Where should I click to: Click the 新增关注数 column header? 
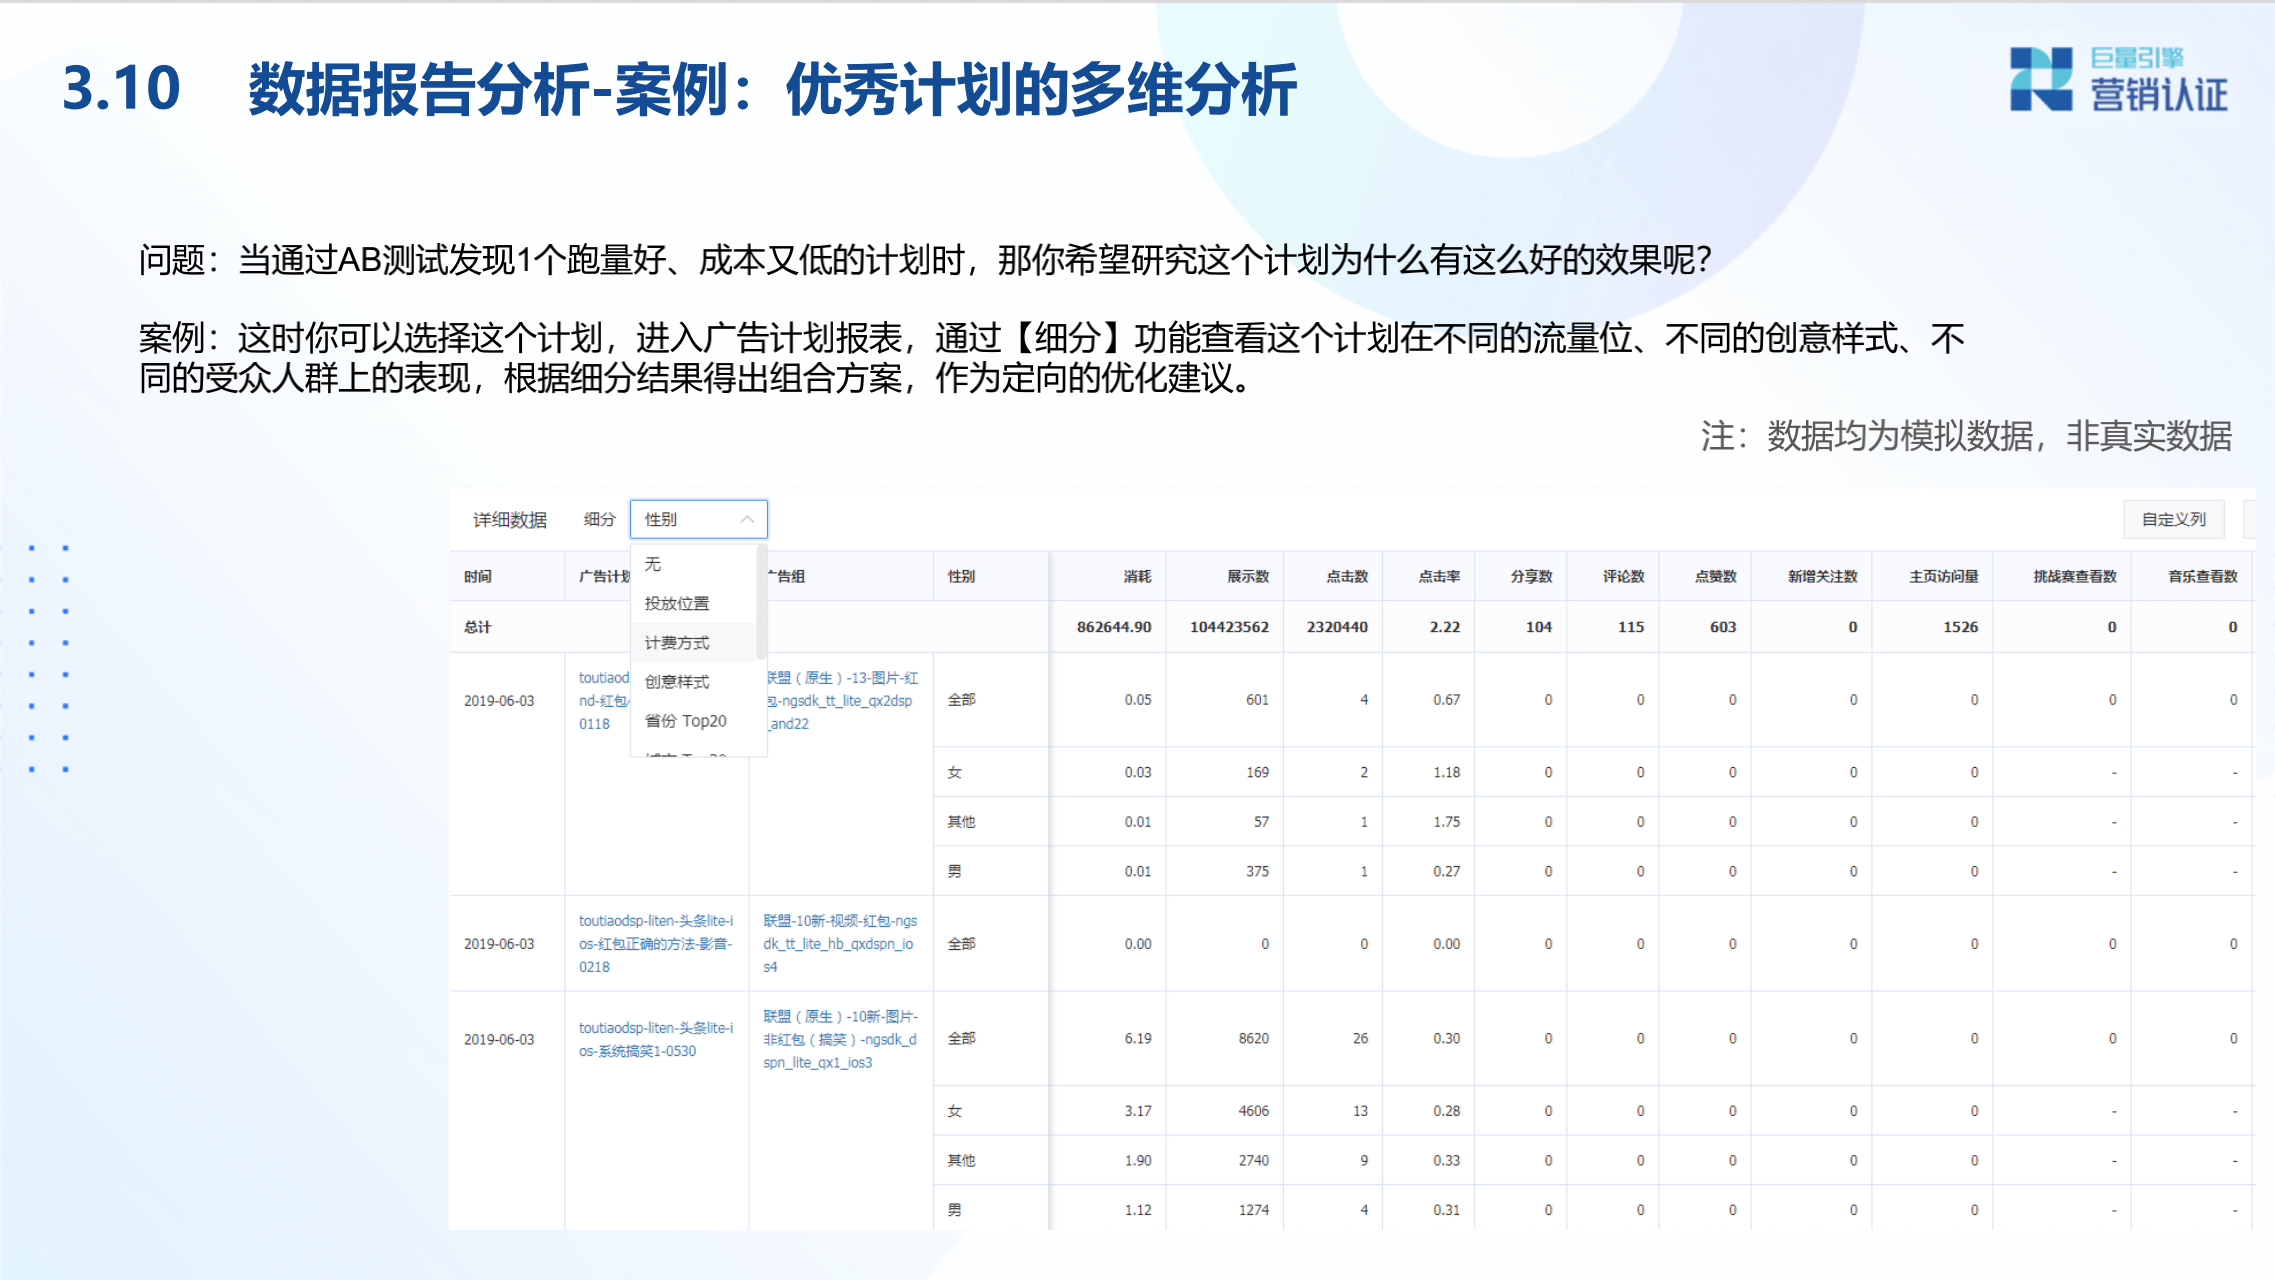pyautogui.click(x=1822, y=576)
